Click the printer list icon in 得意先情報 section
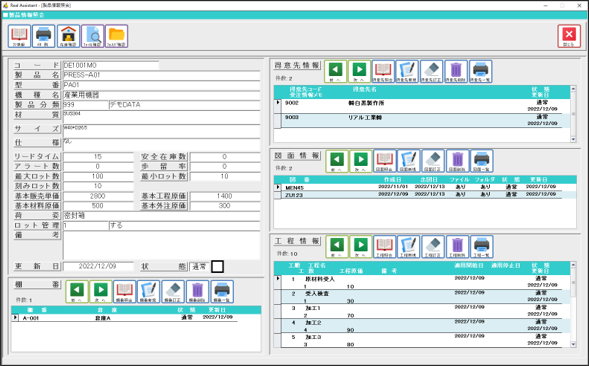 [x=480, y=71]
